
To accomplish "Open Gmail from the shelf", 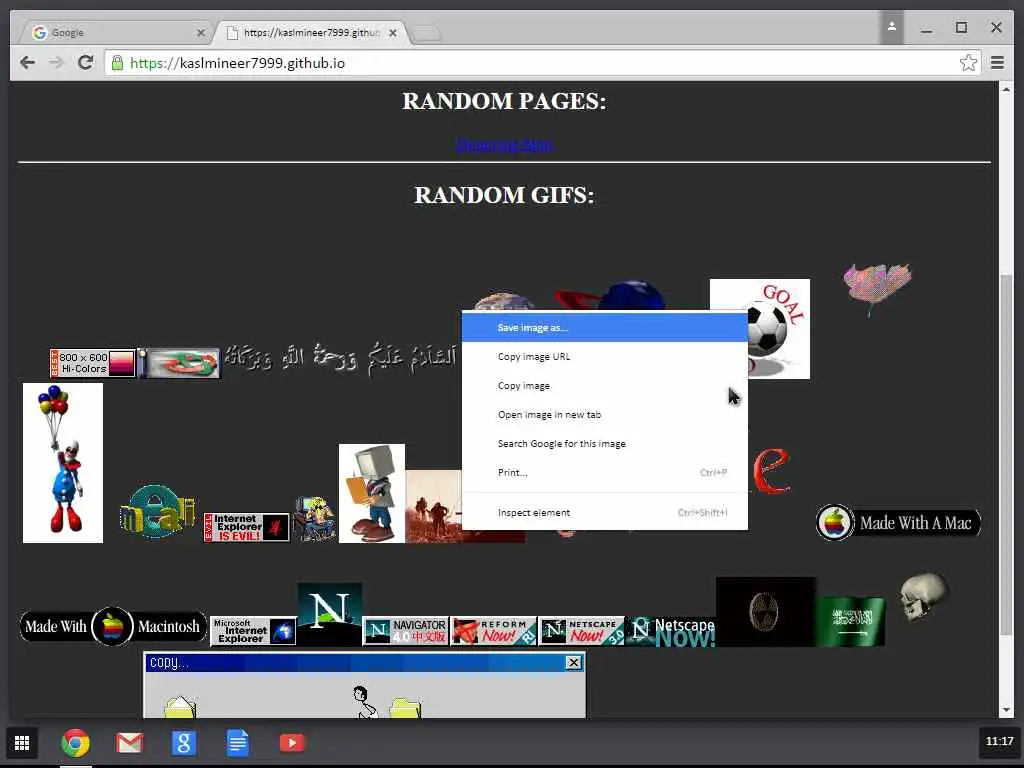I will 129,743.
